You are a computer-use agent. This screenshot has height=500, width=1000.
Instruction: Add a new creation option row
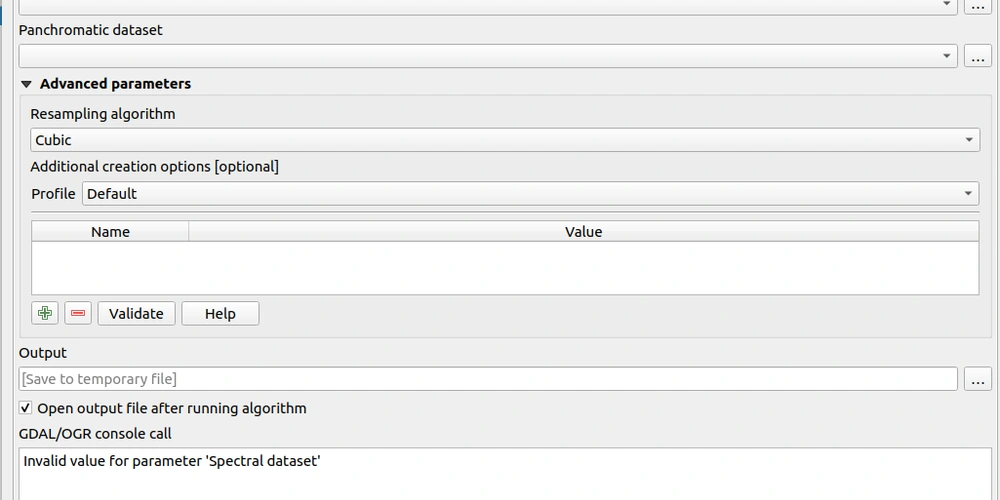coord(44,314)
